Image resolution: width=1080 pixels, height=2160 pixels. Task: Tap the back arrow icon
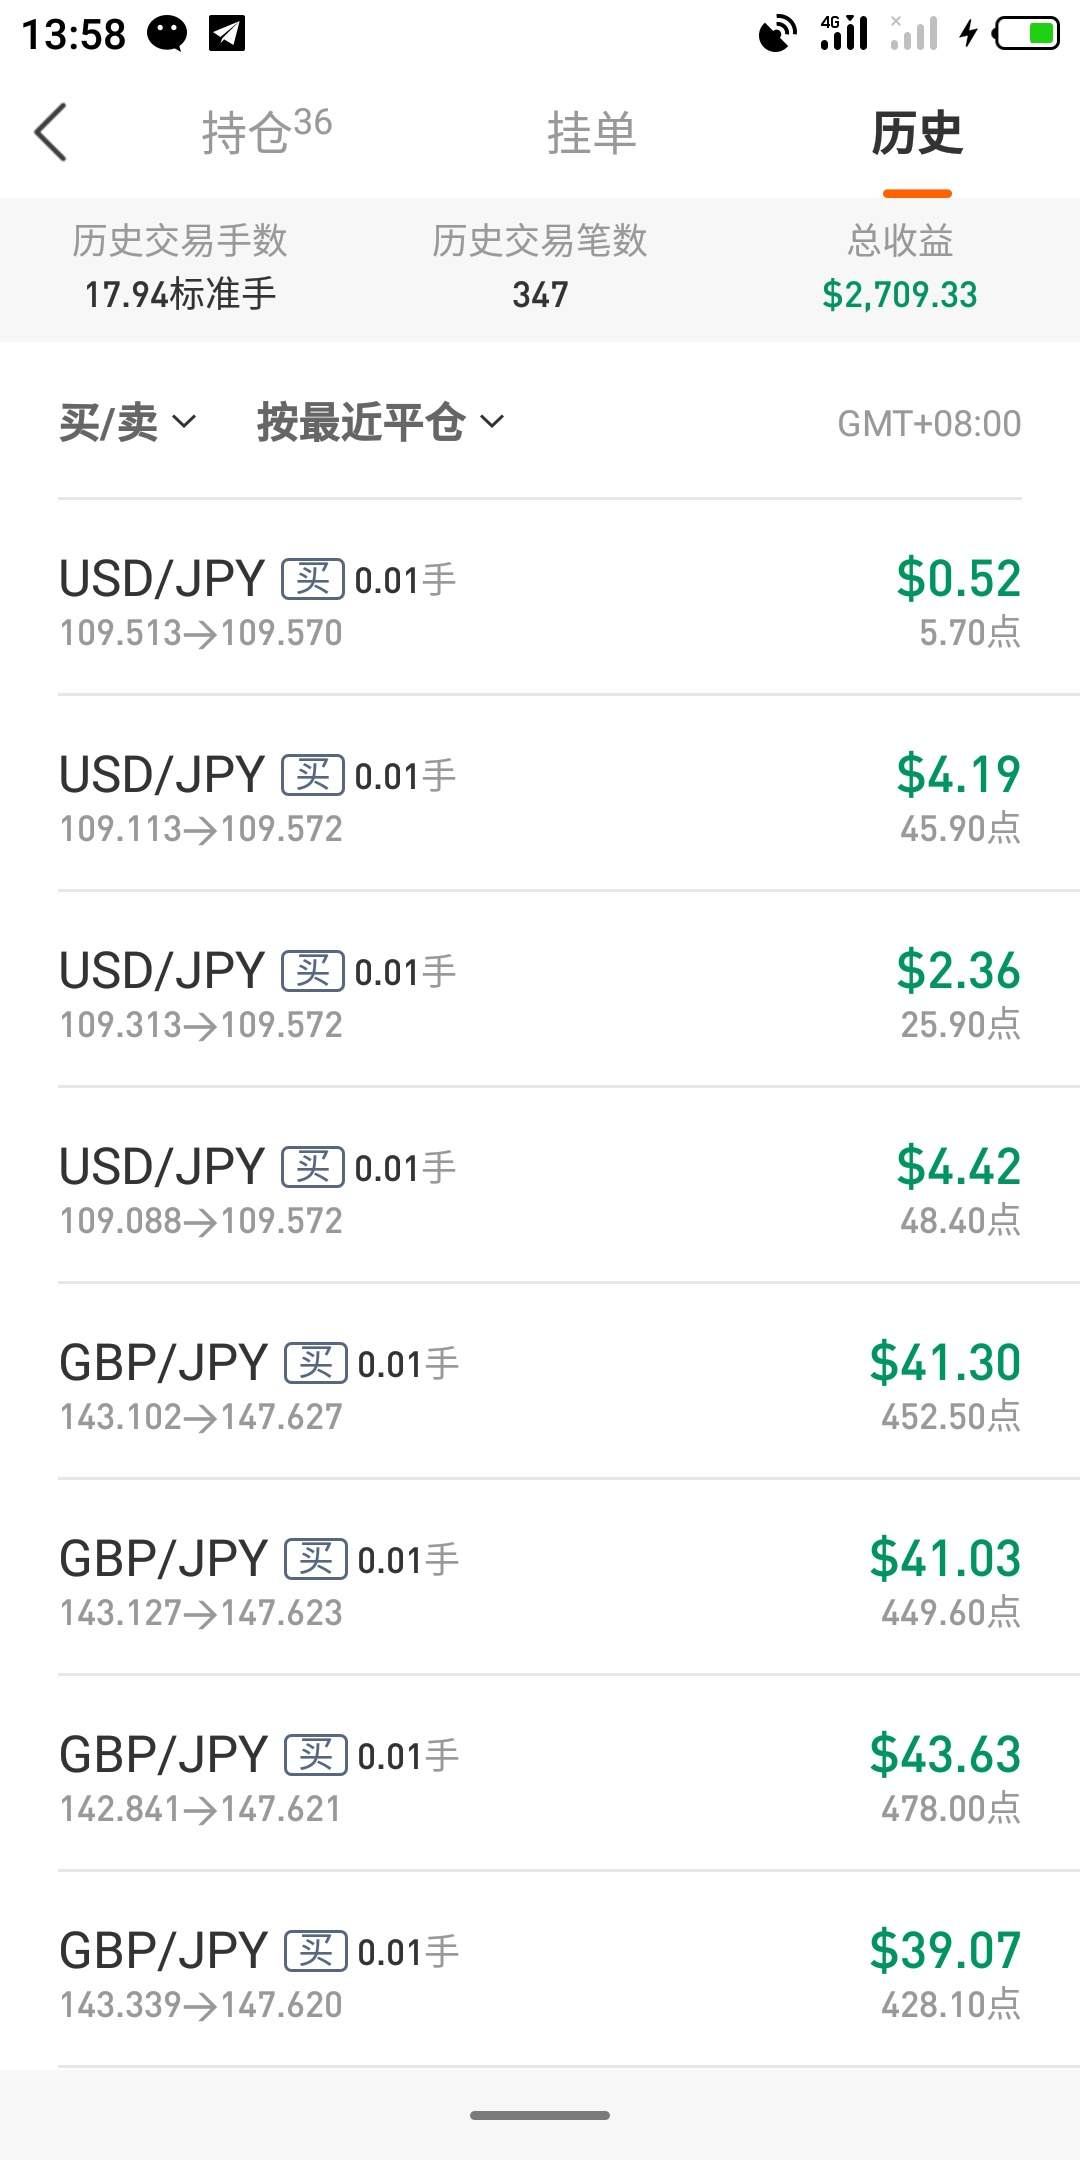point(51,132)
